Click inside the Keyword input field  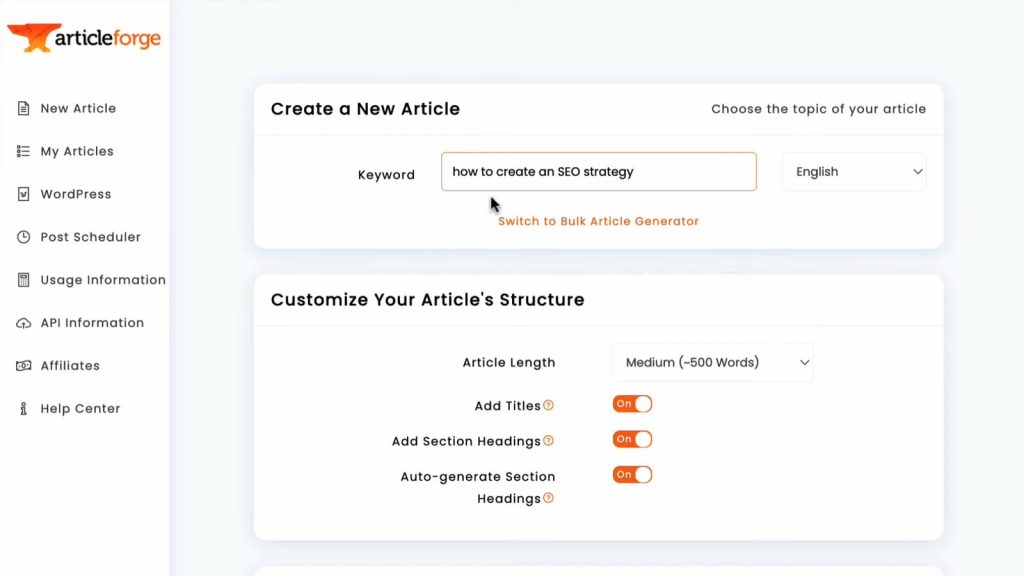click(x=598, y=171)
